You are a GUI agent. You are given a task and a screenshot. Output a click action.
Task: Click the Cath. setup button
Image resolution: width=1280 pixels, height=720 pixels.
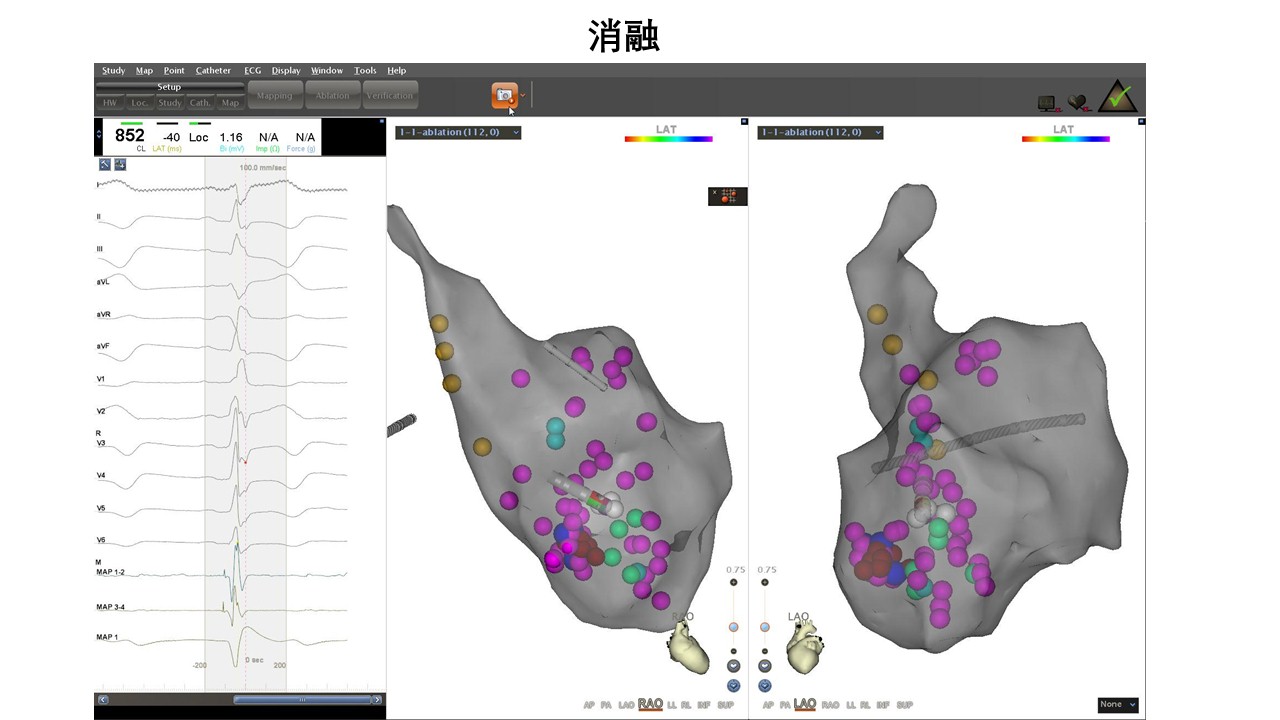[x=201, y=102]
